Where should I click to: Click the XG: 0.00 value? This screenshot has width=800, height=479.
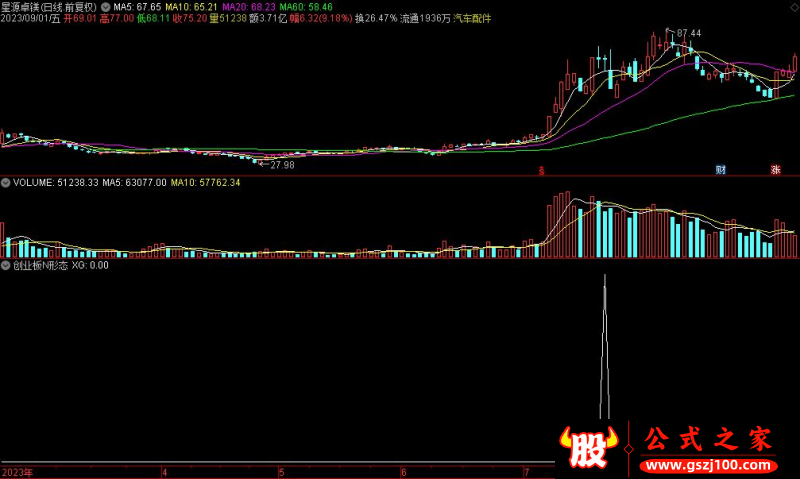(x=90, y=265)
